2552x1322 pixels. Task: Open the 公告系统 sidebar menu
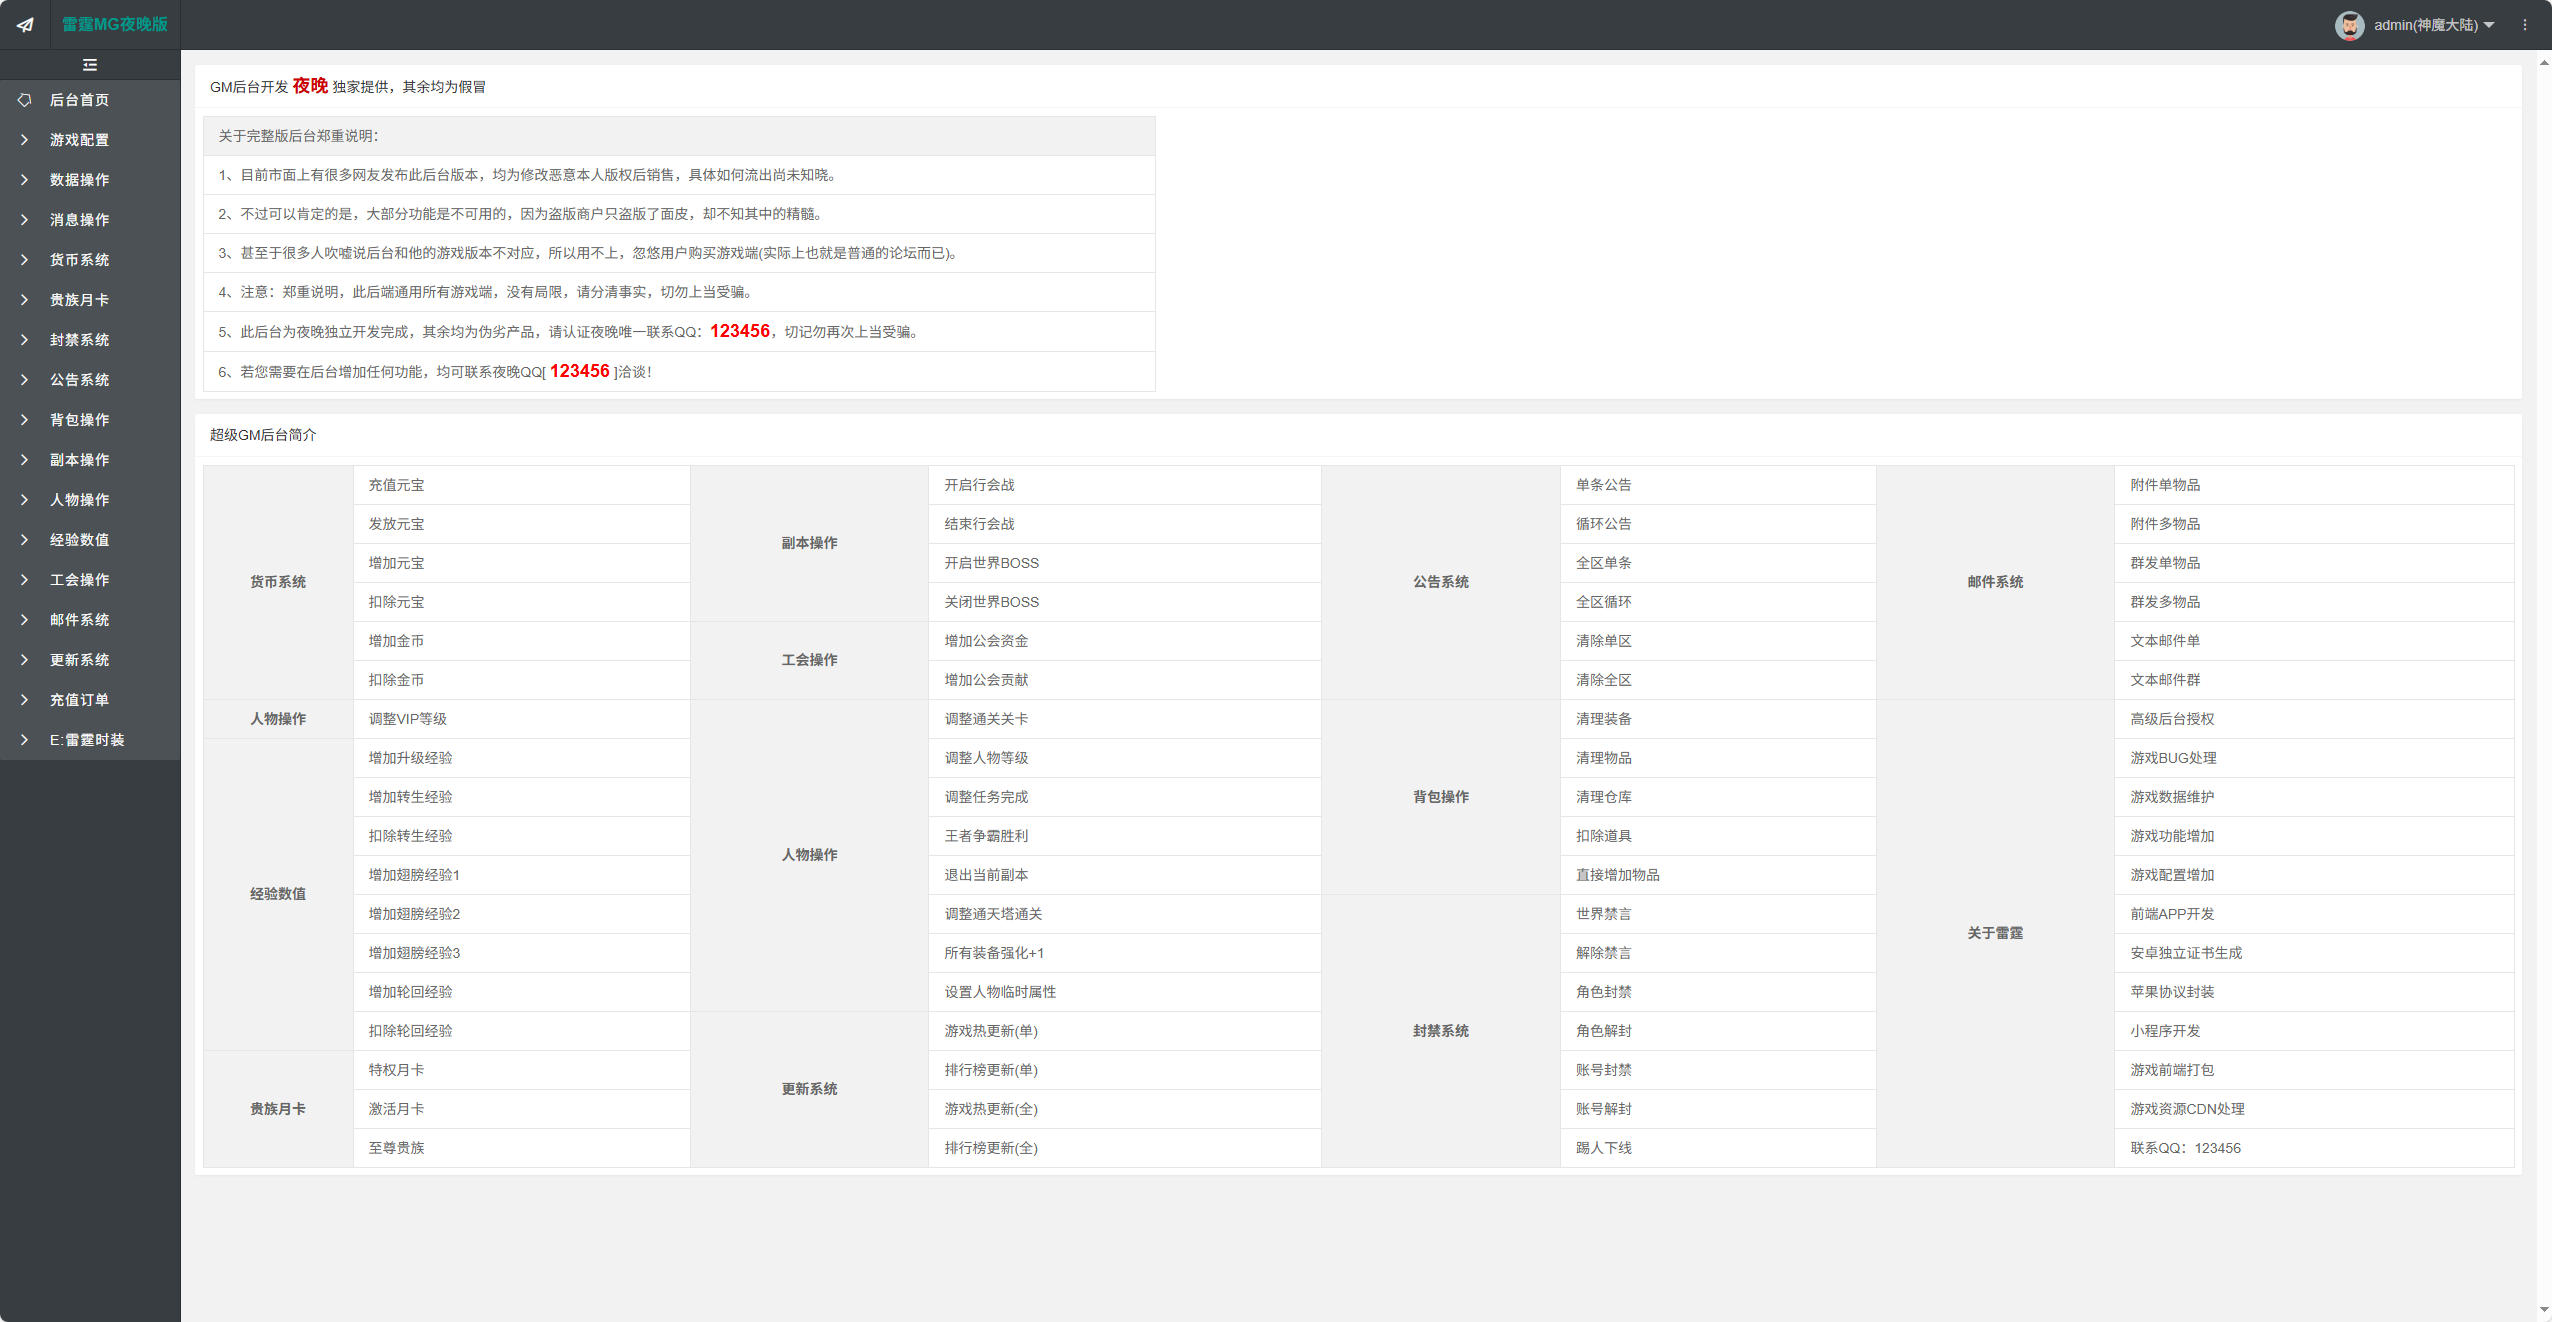(80, 380)
